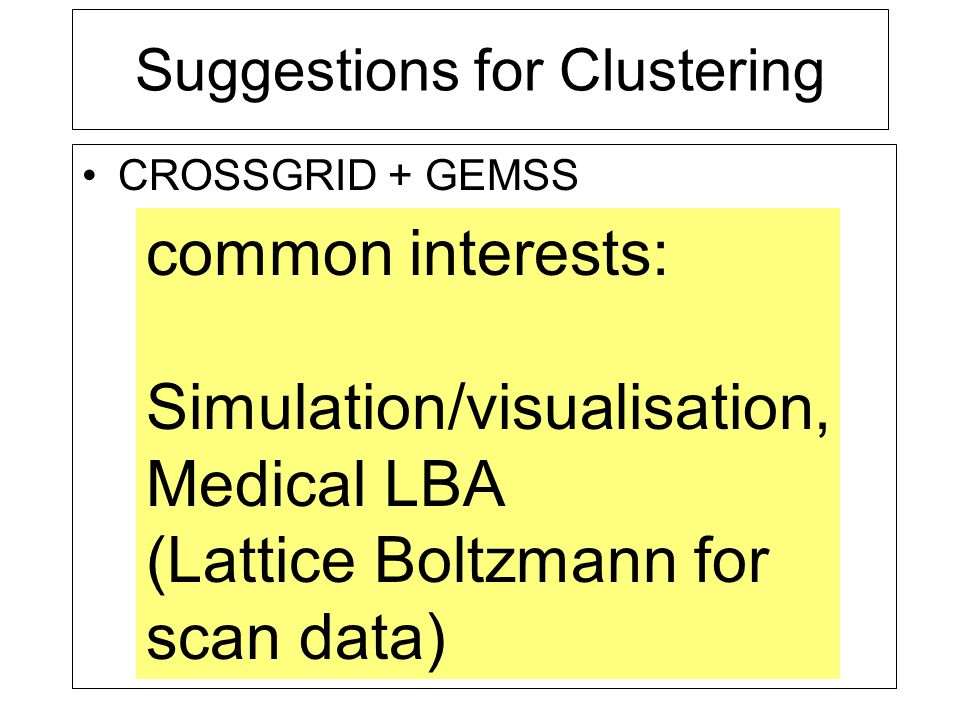Click the word "for" in the slide title
Screen dimensions: 960x720
coord(508,70)
